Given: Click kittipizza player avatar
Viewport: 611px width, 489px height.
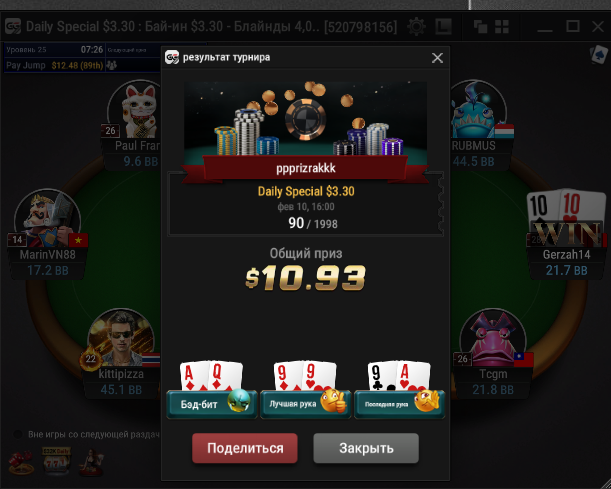Looking at the screenshot, I should pyautogui.click(x=121, y=339).
